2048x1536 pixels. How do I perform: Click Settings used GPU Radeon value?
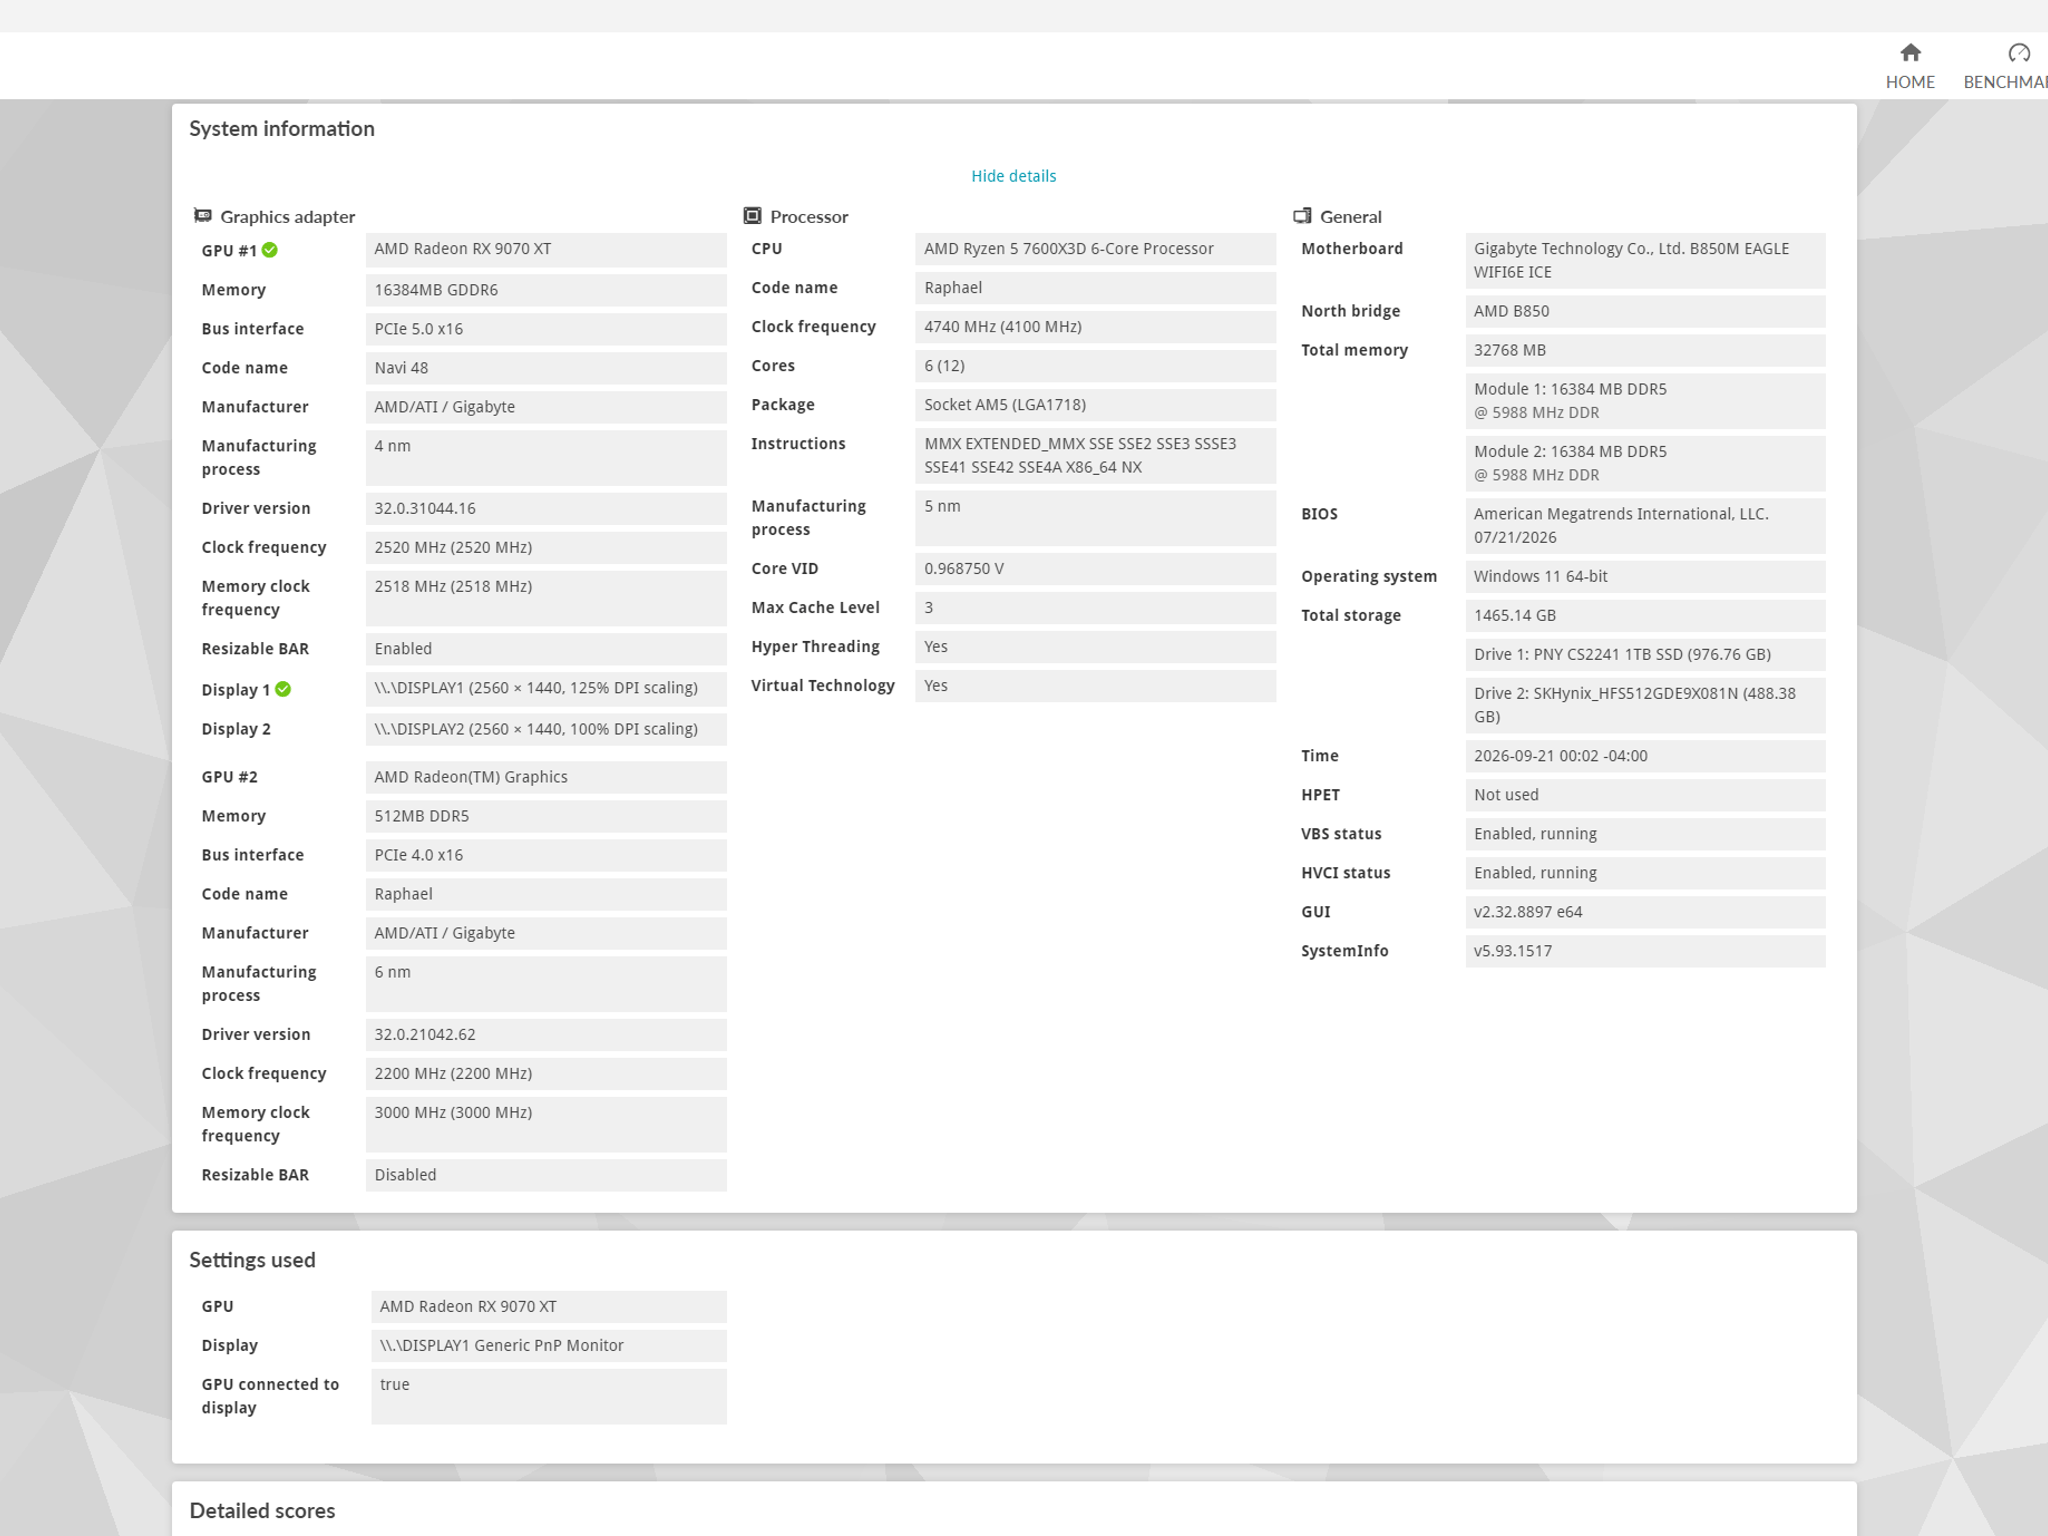[x=549, y=1307]
